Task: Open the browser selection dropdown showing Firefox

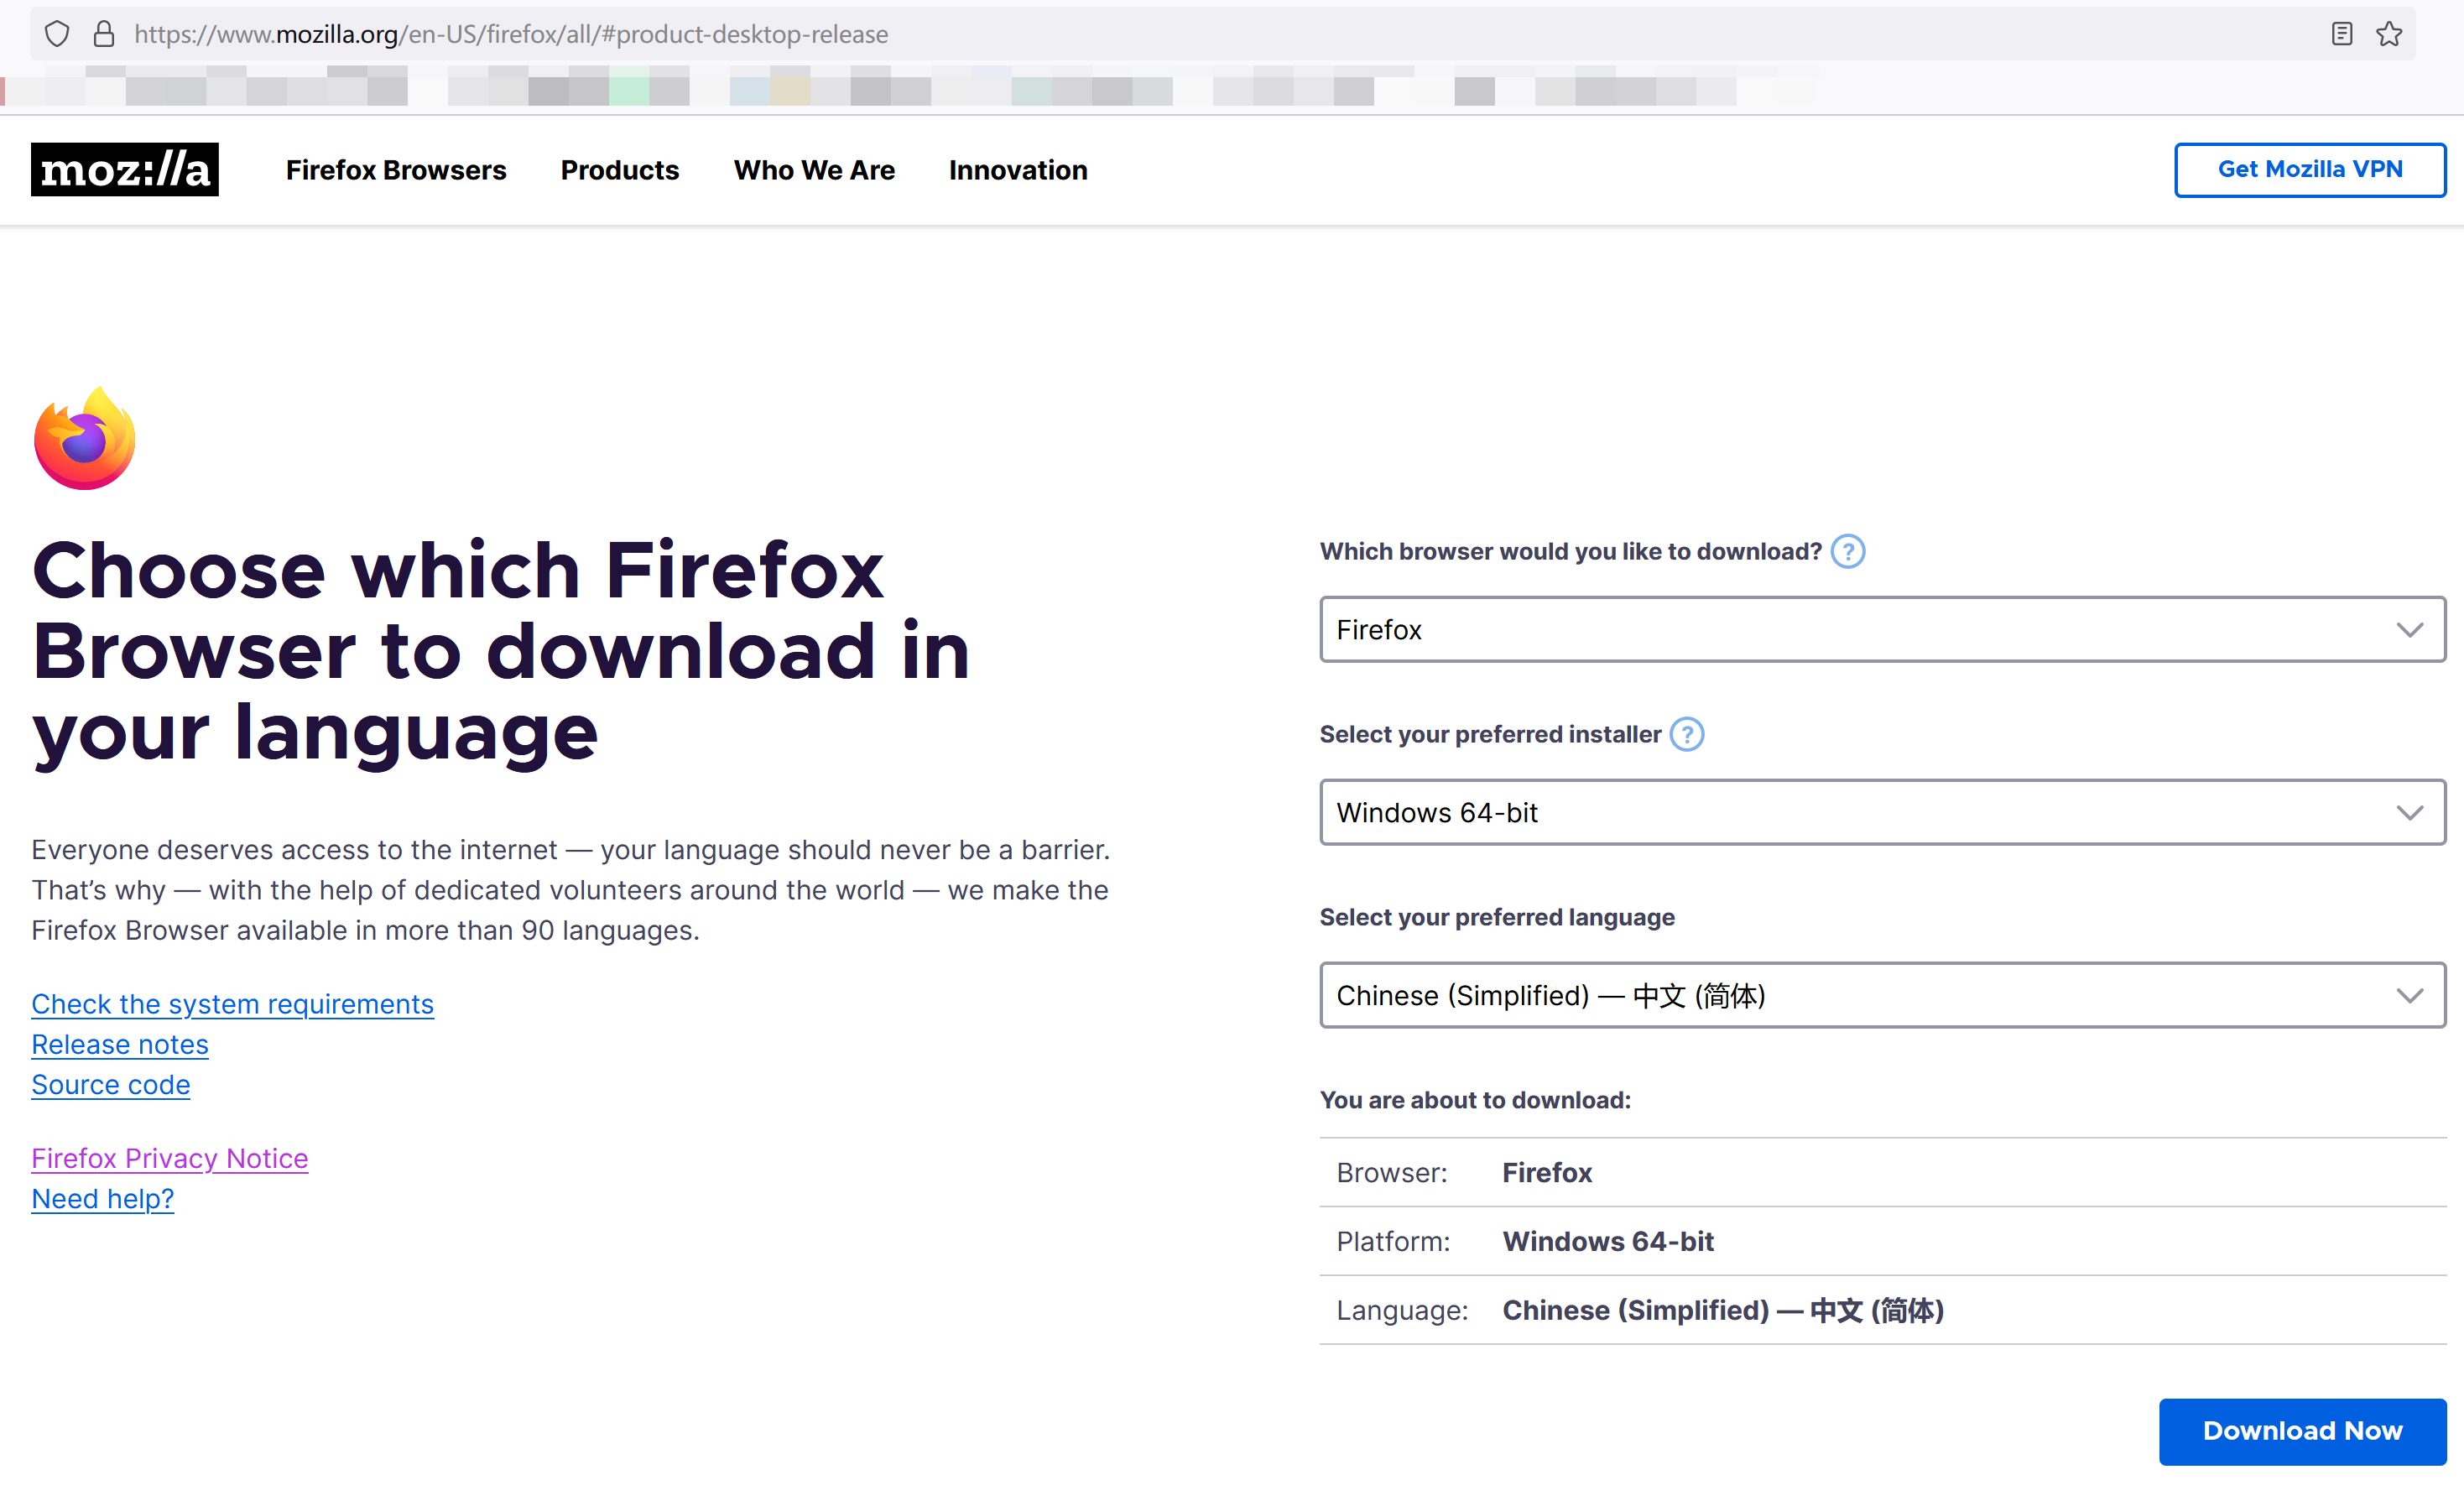Action: tap(1880, 629)
